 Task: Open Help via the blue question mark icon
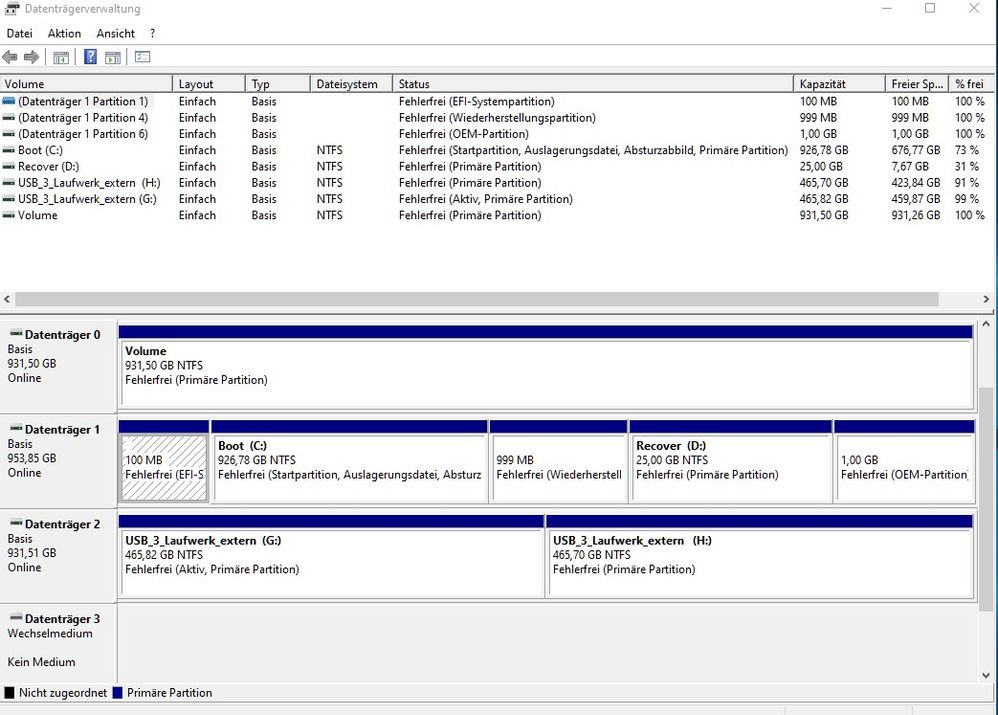tap(90, 57)
